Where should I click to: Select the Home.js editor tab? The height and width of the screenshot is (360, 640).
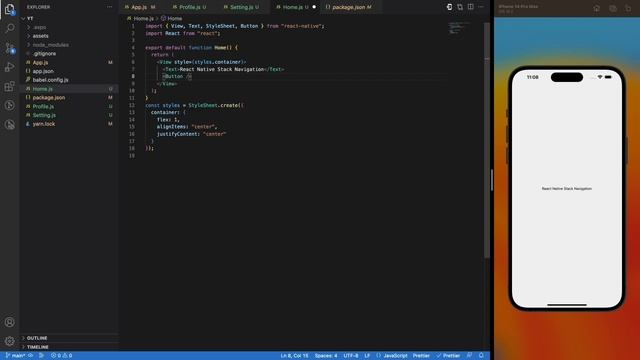click(293, 7)
